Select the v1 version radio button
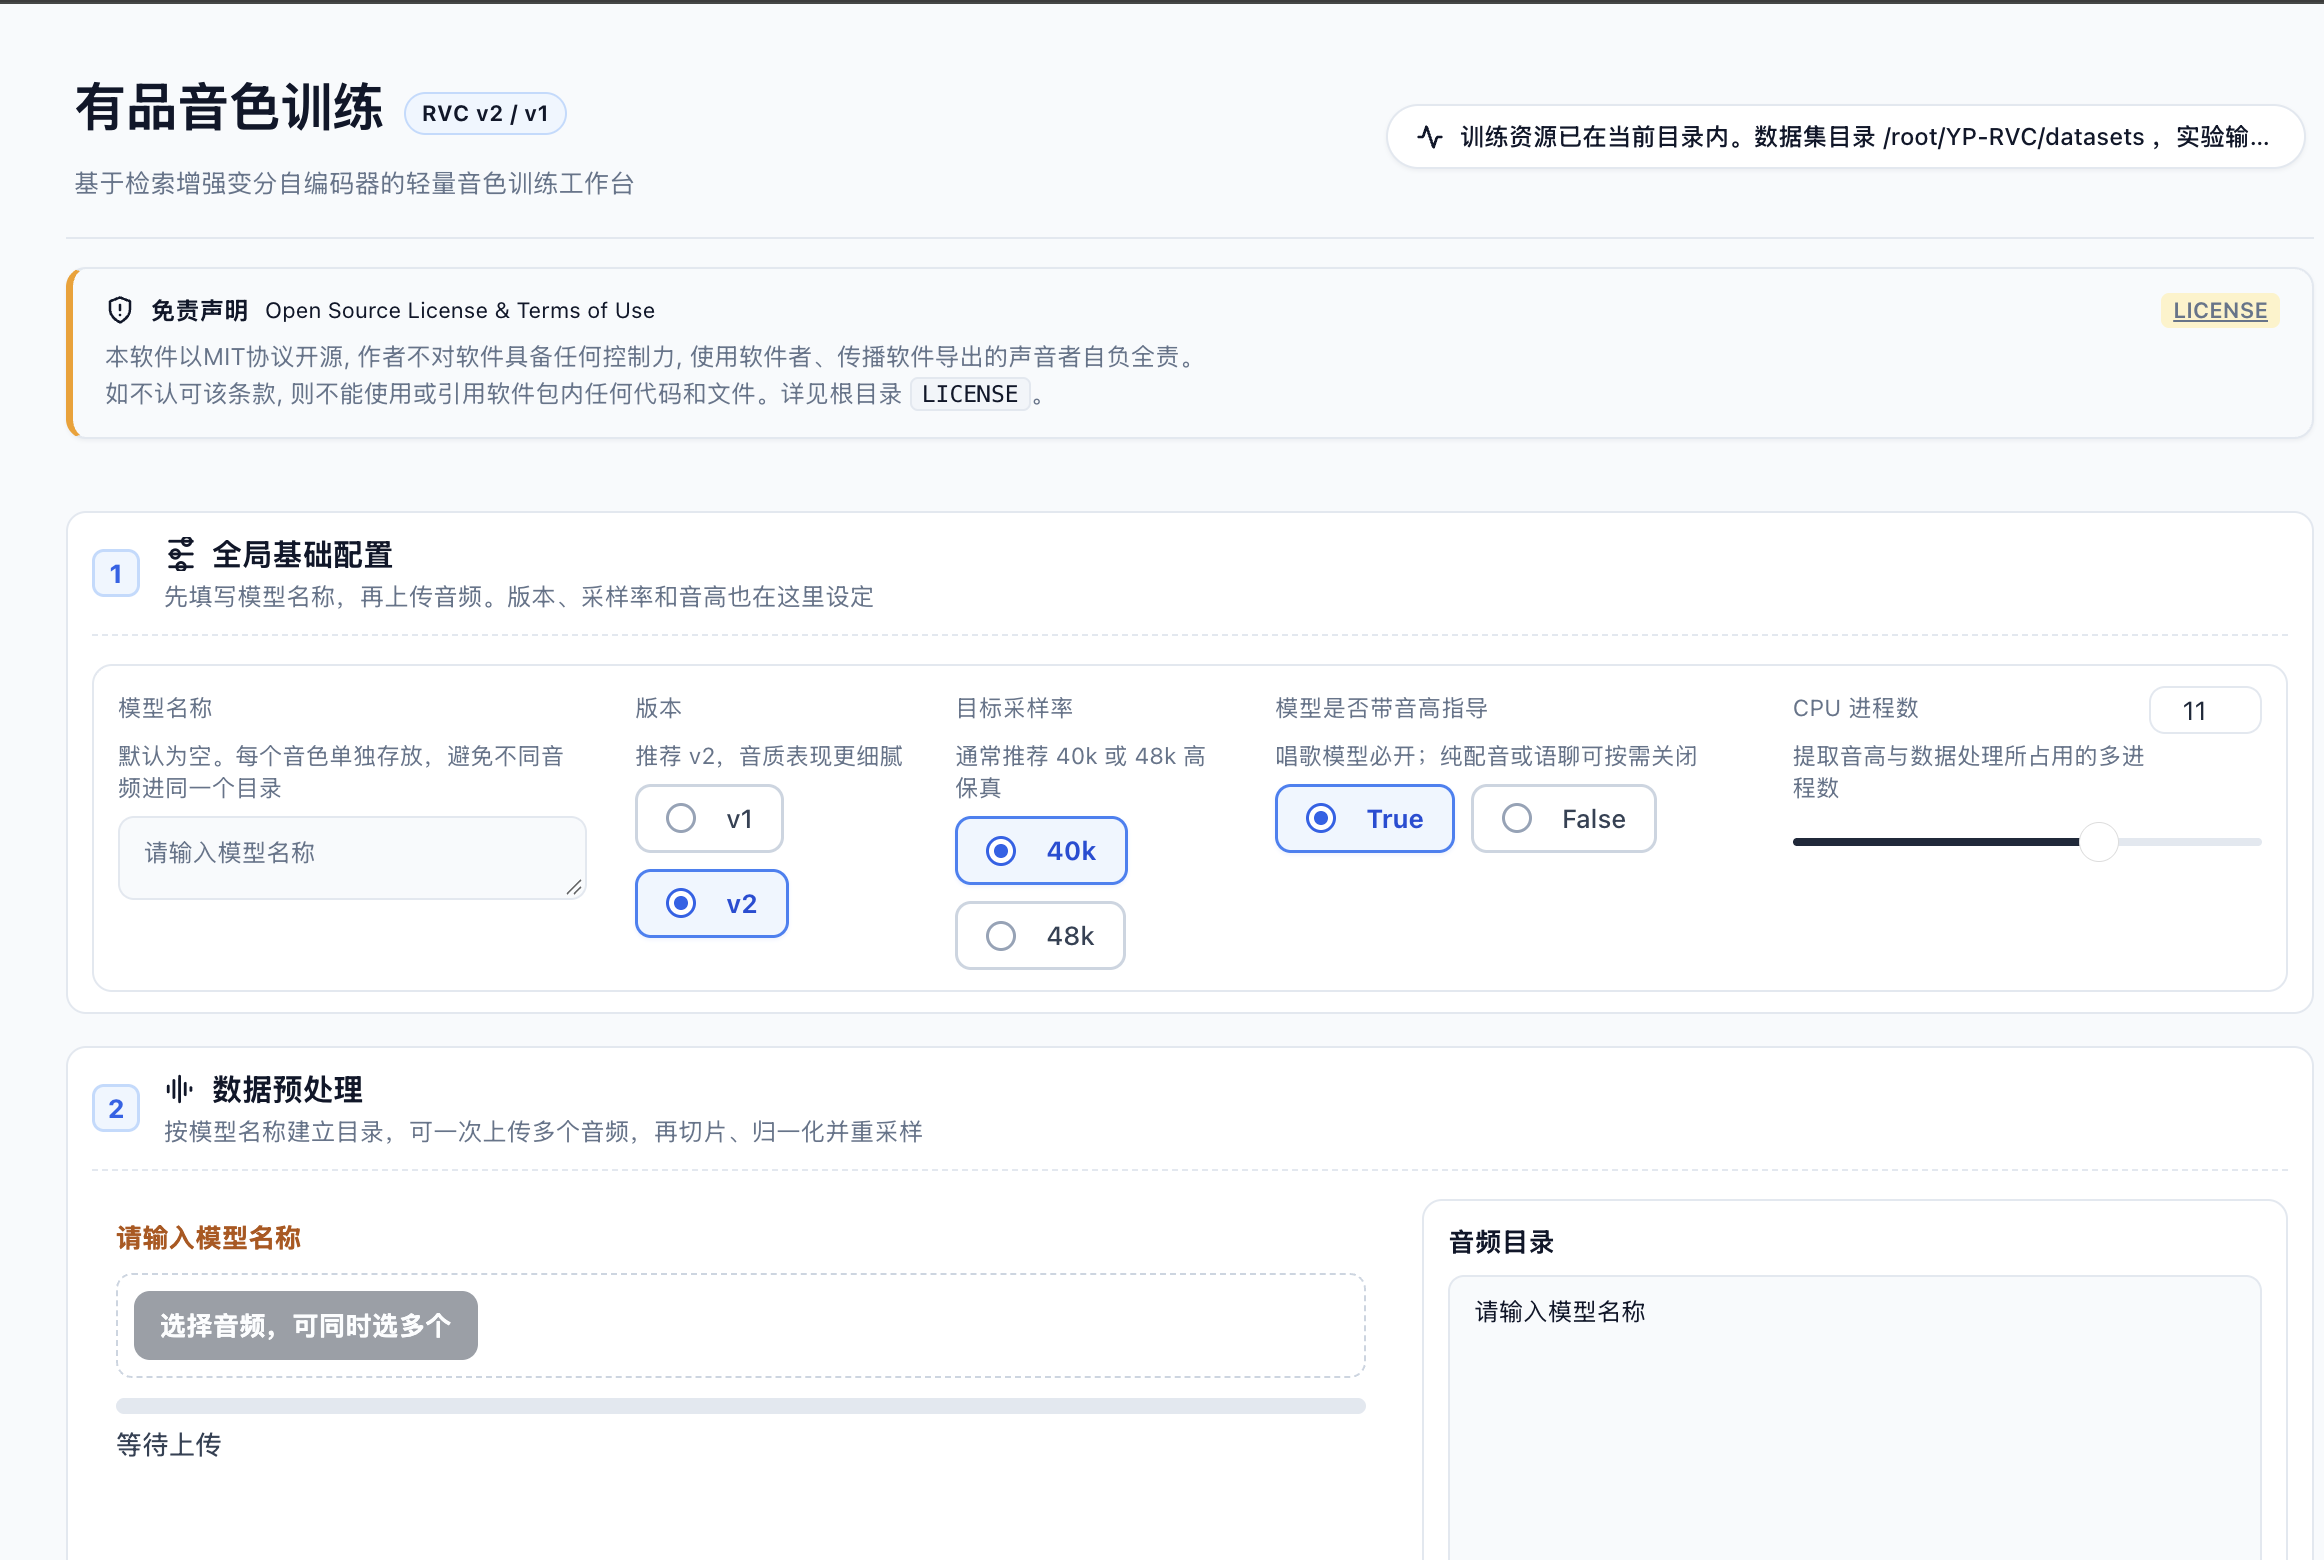This screenshot has width=2324, height=1560. (x=709, y=819)
